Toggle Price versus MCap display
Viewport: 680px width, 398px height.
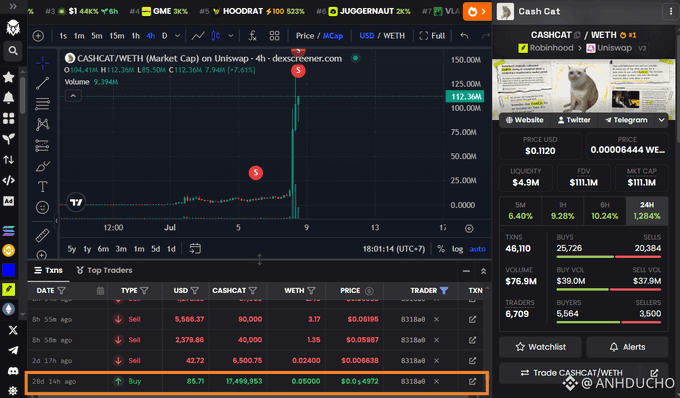point(319,36)
